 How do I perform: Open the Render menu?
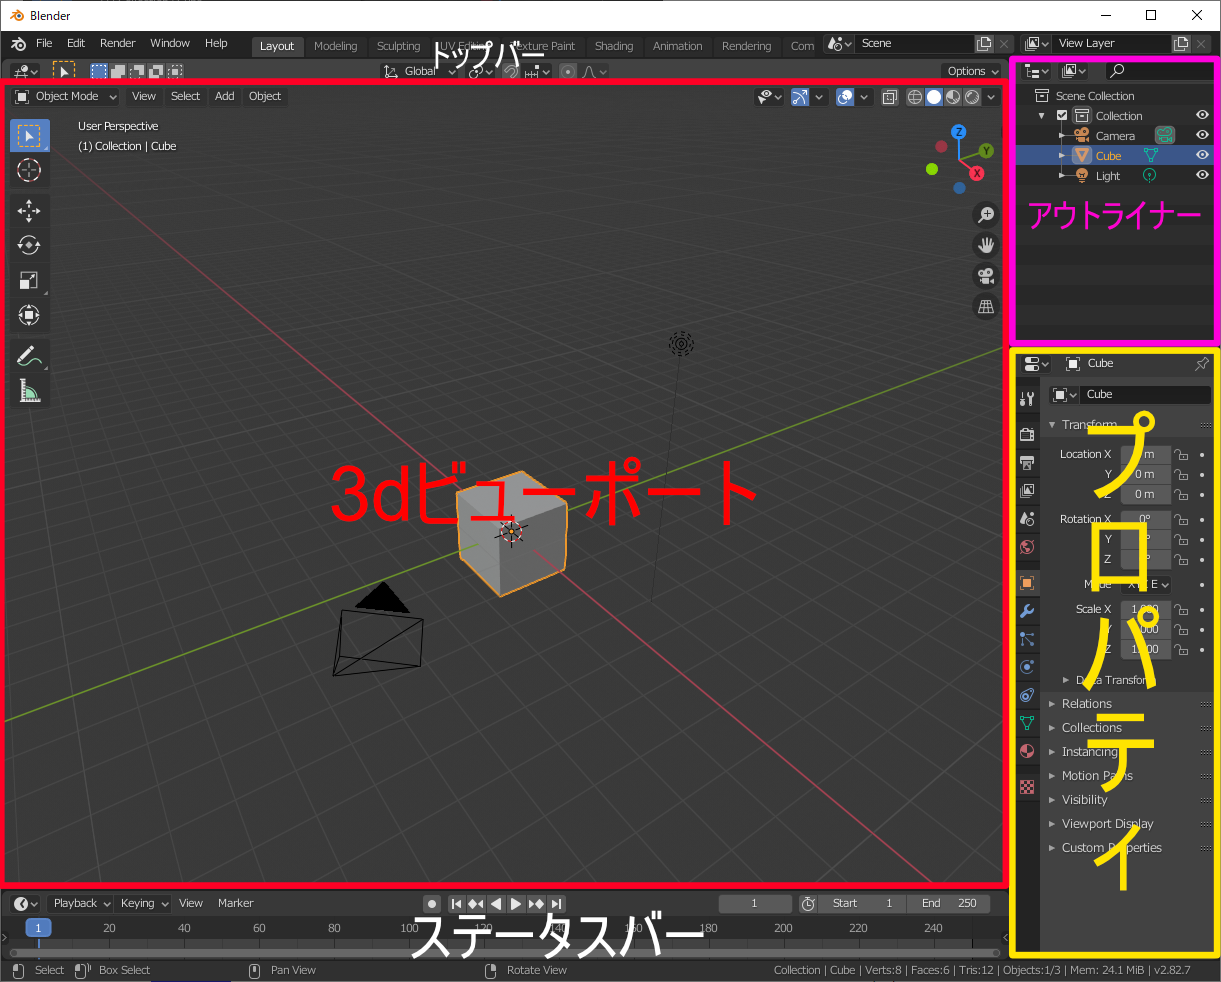coord(117,44)
